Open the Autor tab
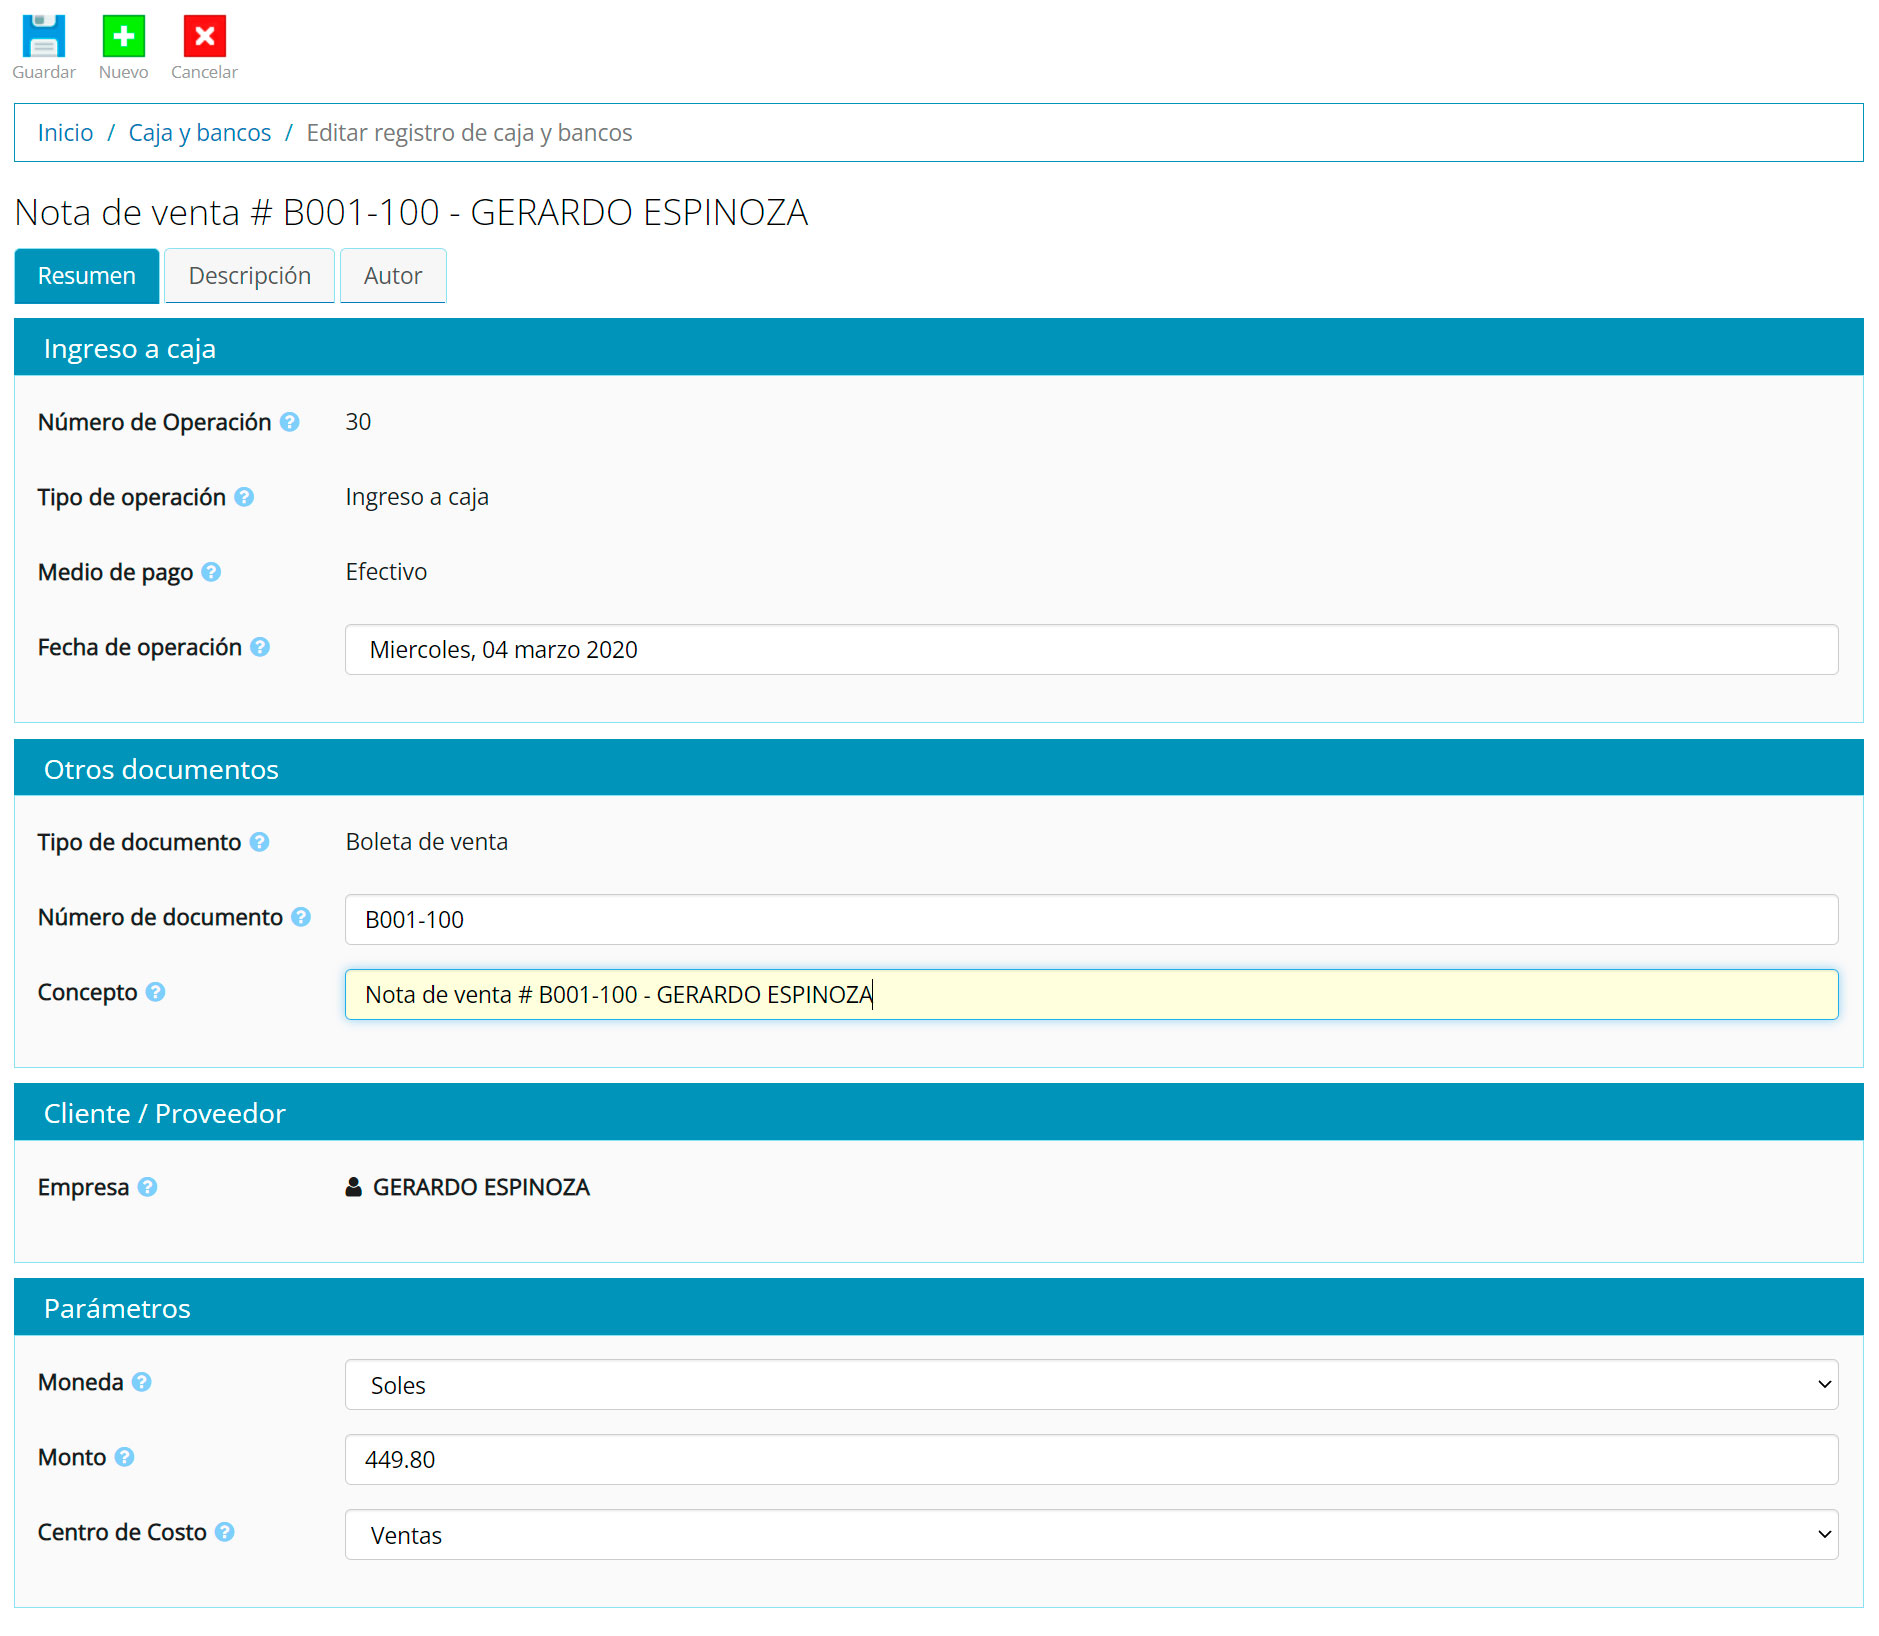The width and height of the screenshot is (1879, 1636). click(393, 276)
